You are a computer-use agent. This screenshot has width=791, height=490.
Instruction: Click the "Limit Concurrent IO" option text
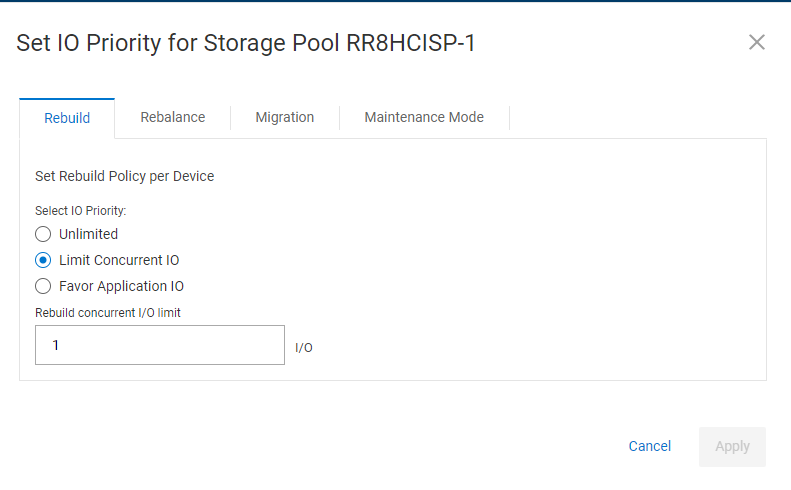point(119,260)
